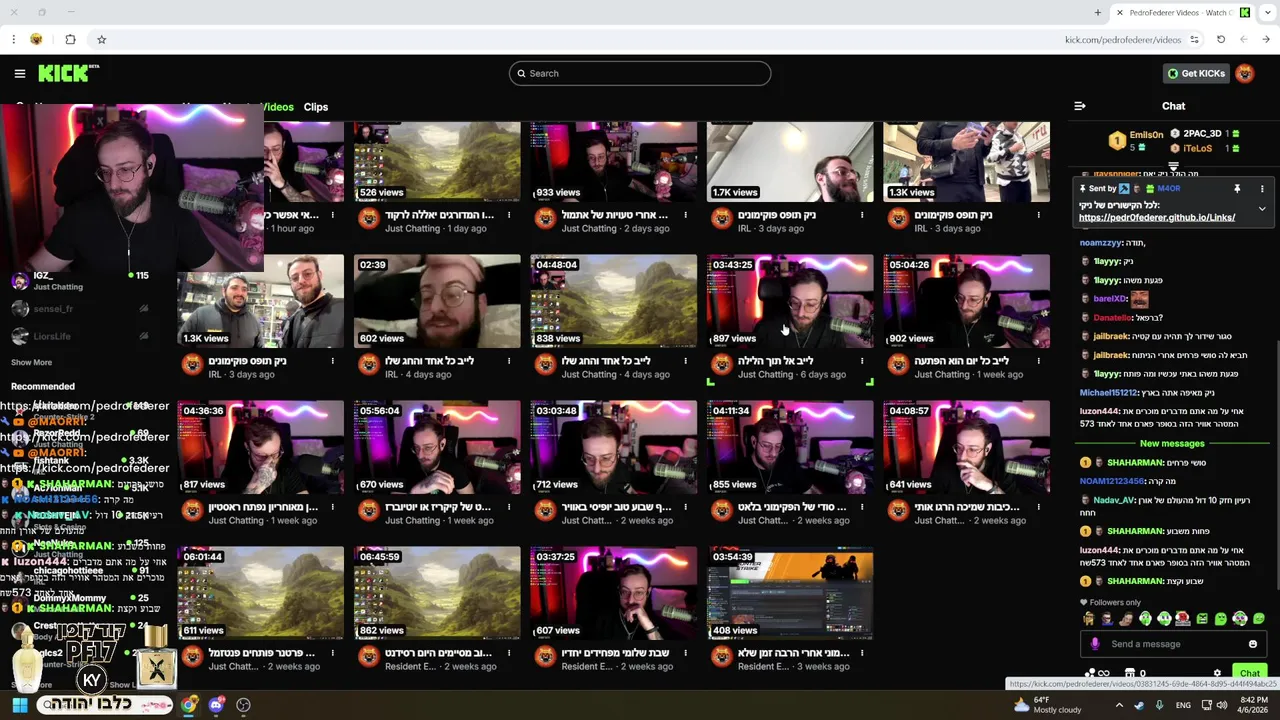Click the purple microphone icon in message box
Viewport: 1280px width, 720px height.
pyautogui.click(x=1095, y=644)
